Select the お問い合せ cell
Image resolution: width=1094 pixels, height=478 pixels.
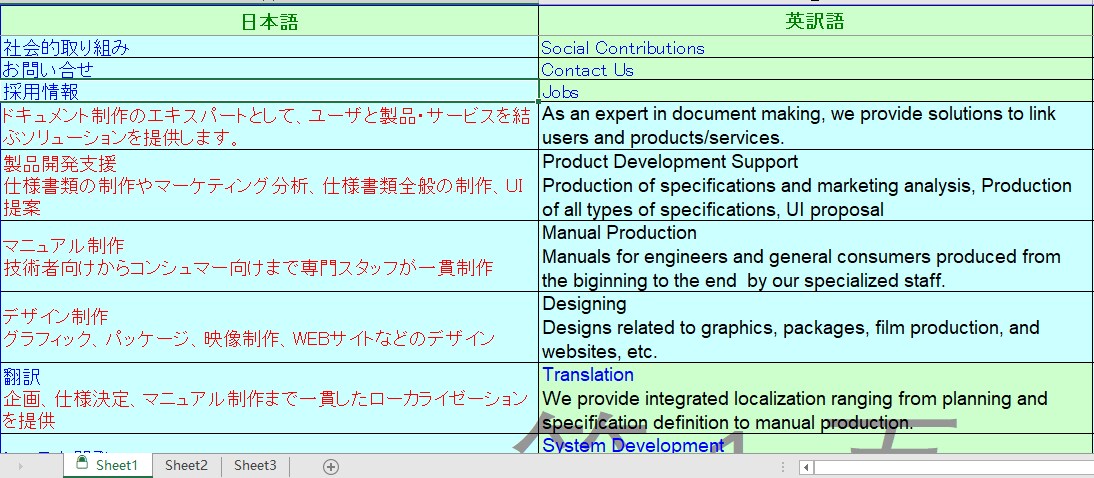coord(269,69)
